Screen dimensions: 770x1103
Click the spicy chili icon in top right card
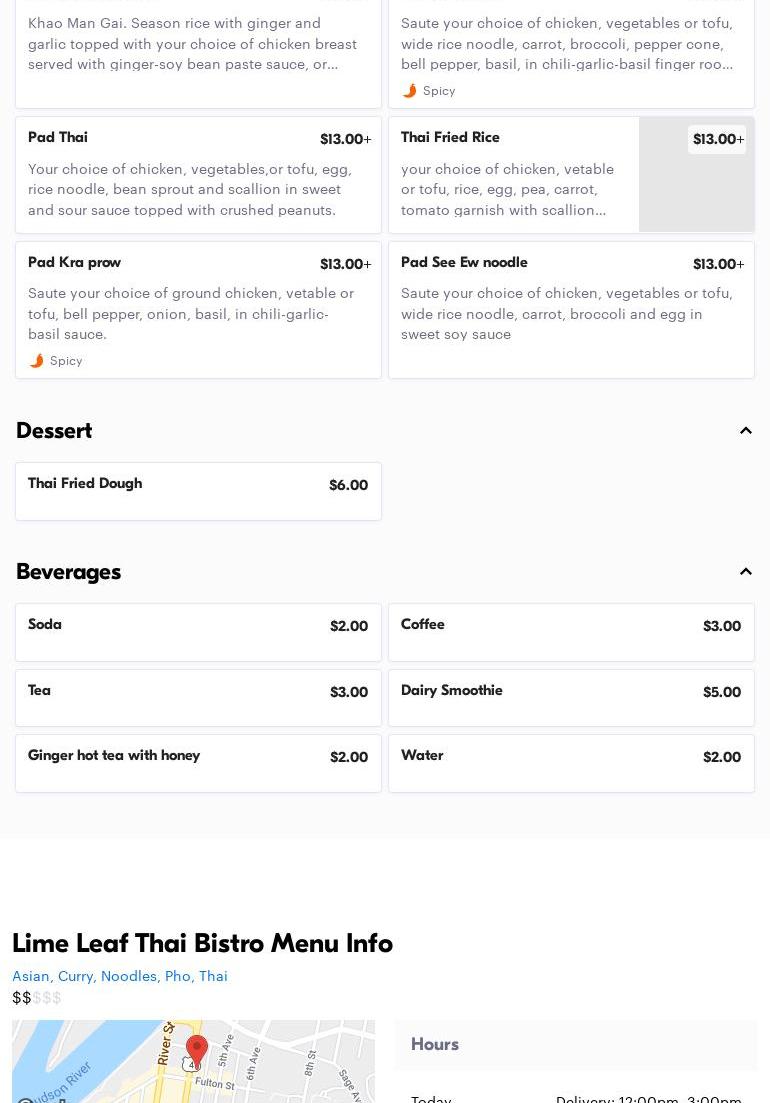pyautogui.click(x=409, y=91)
